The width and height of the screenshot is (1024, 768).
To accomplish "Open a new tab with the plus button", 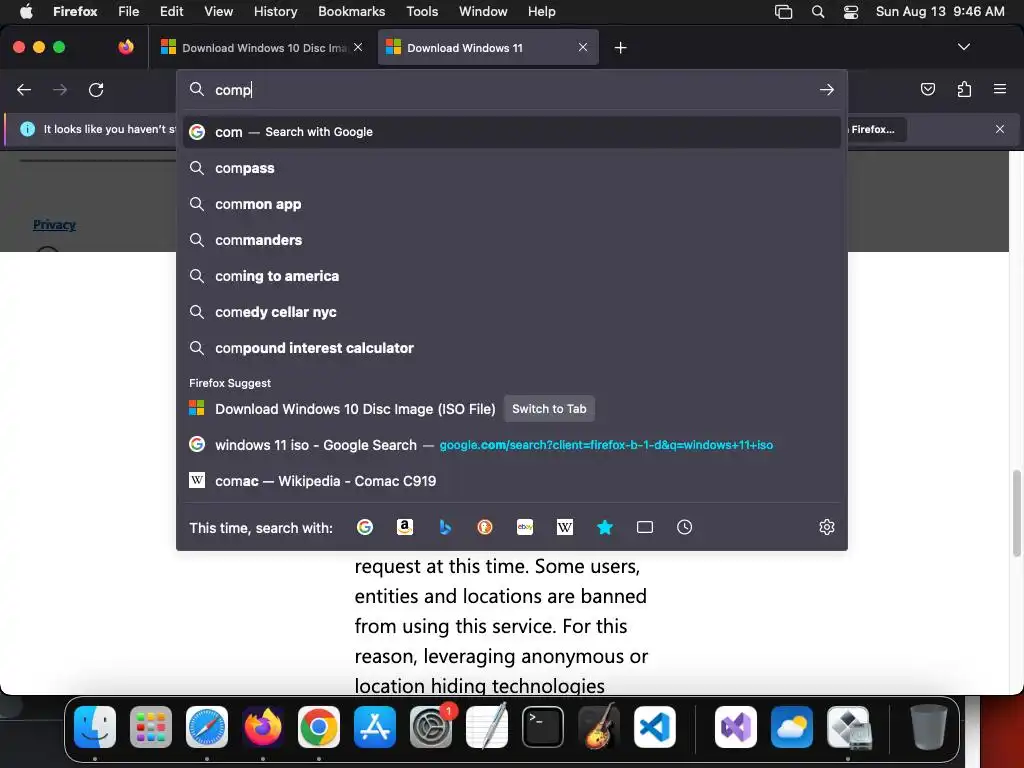I will pos(620,48).
